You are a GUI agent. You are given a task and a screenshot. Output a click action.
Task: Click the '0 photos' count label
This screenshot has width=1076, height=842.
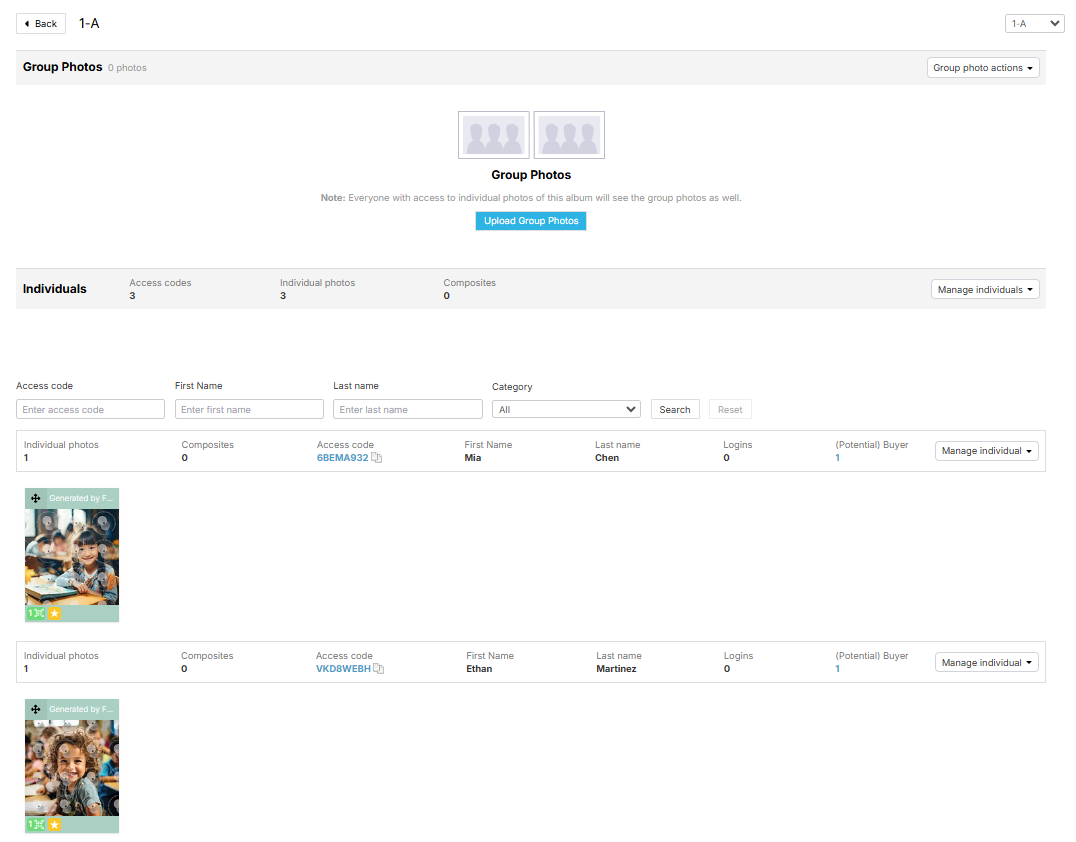point(127,68)
